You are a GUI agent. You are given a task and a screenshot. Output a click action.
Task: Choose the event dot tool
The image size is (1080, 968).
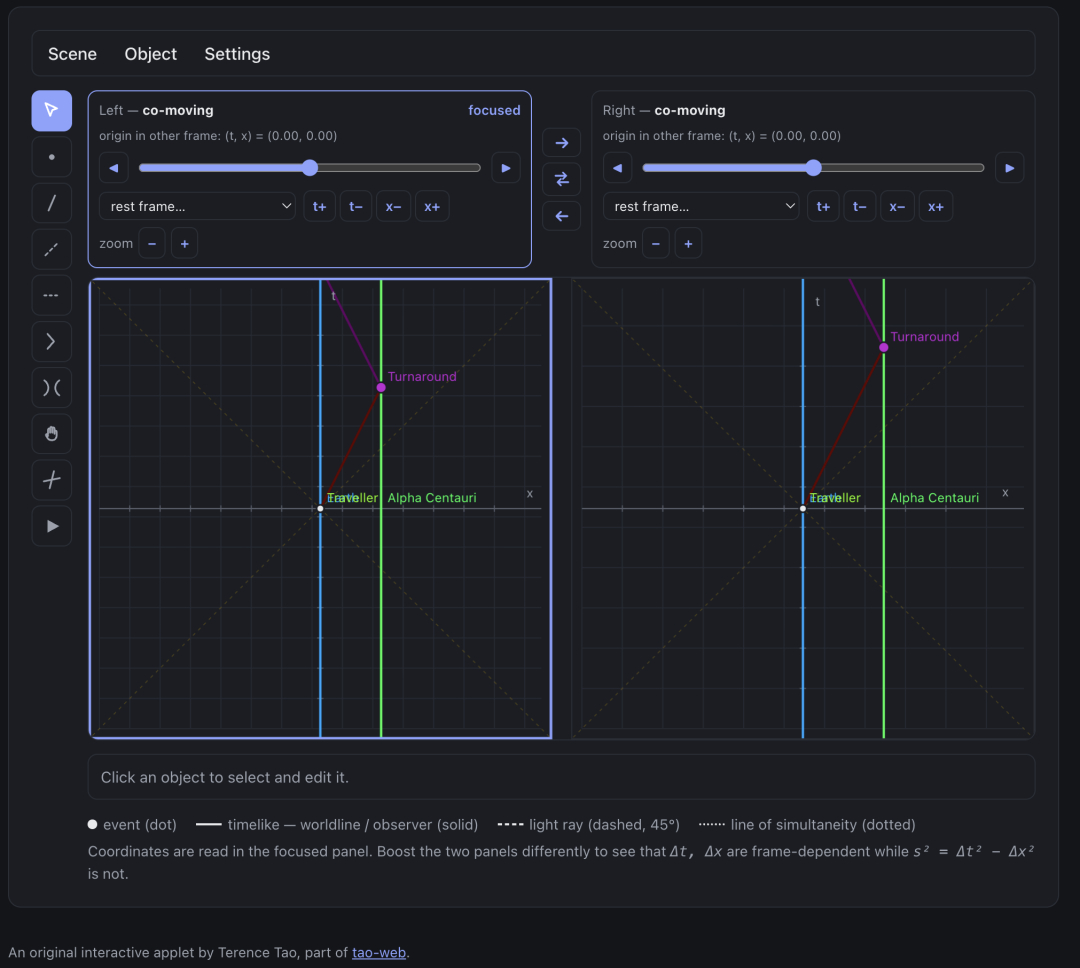click(52, 157)
